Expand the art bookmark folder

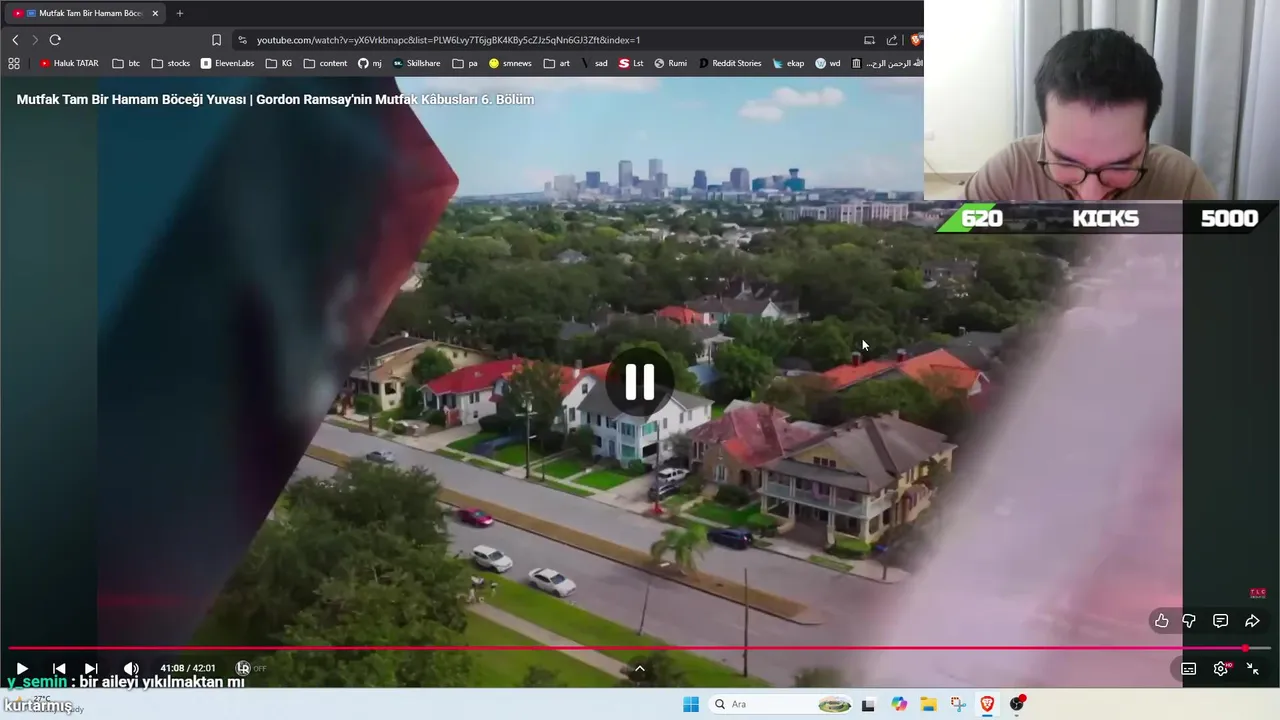click(557, 63)
